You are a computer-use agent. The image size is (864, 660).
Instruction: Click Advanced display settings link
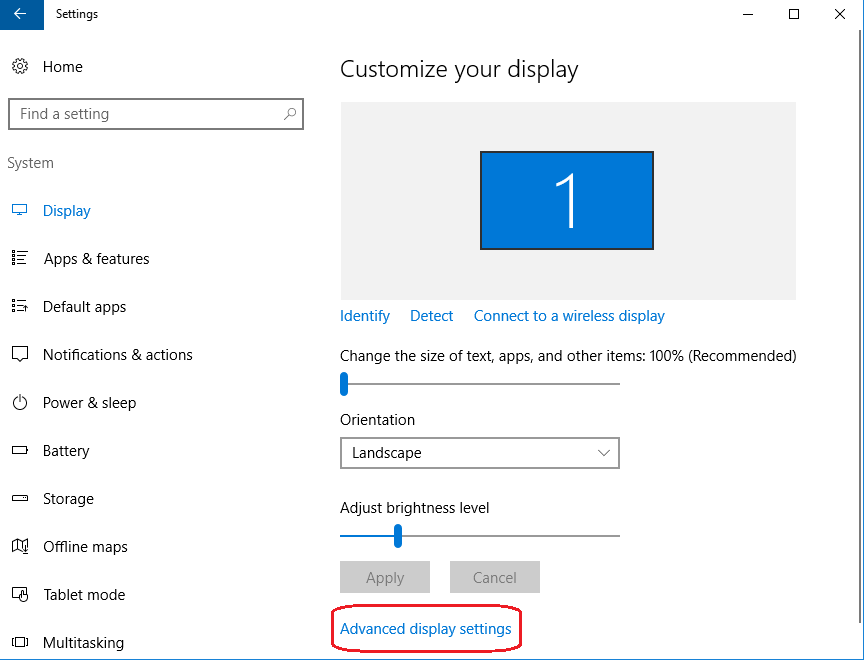pyautogui.click(x=426, y=629)
